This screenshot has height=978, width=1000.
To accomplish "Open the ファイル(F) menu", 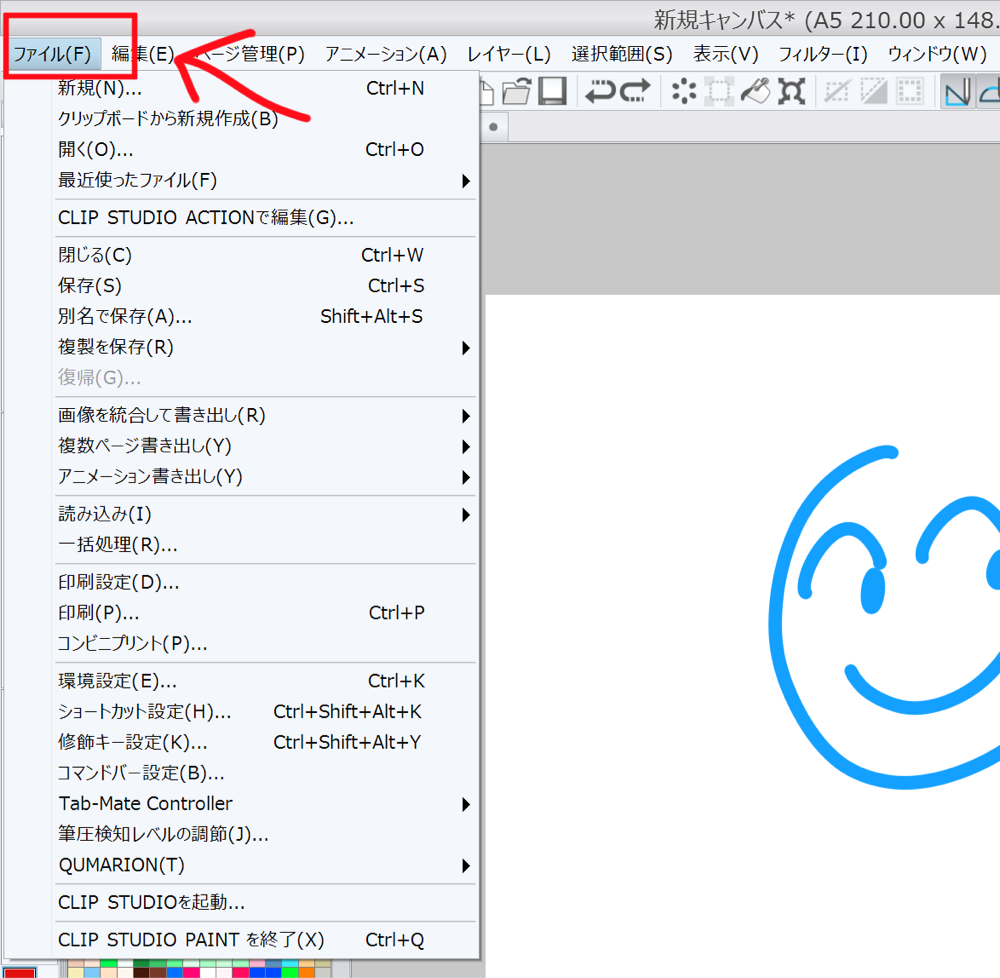I will [52, 54].
